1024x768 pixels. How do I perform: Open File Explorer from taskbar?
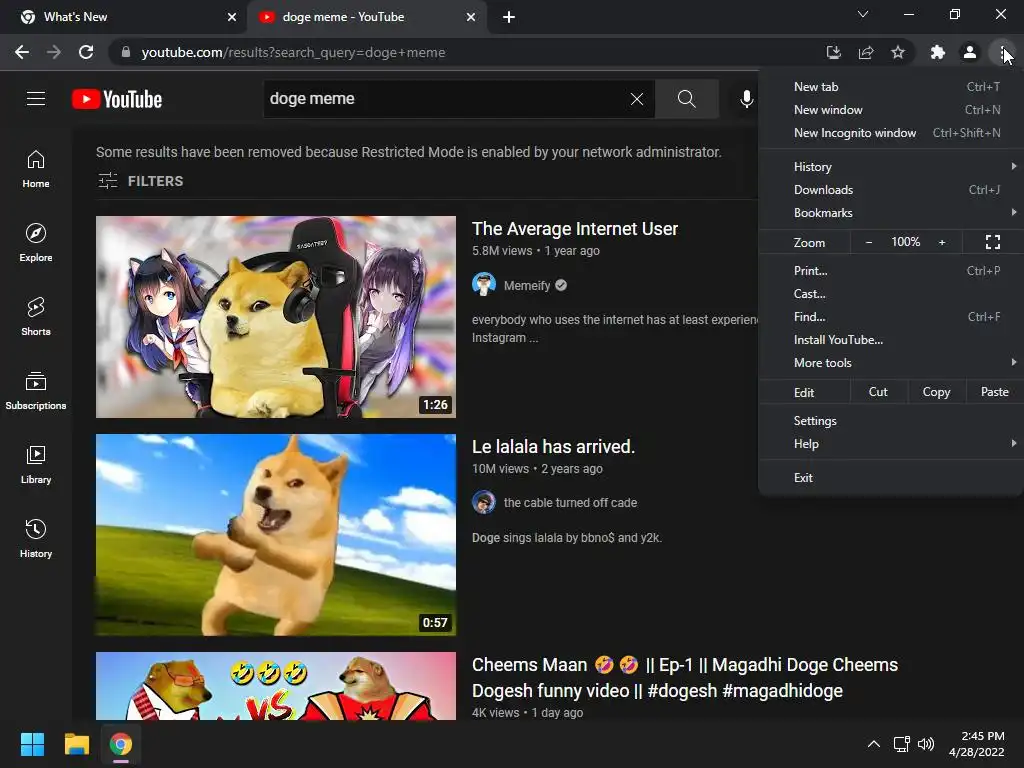click(76, 744)
